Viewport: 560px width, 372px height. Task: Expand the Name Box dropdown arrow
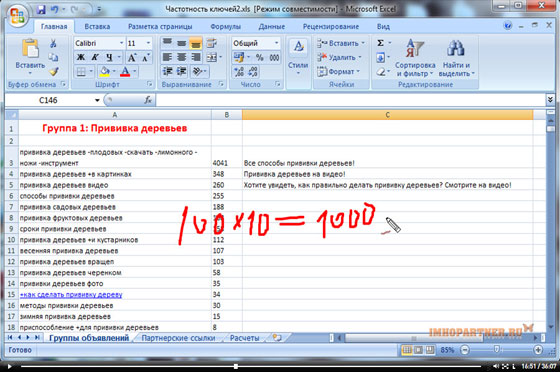click(x=97, y=100)
